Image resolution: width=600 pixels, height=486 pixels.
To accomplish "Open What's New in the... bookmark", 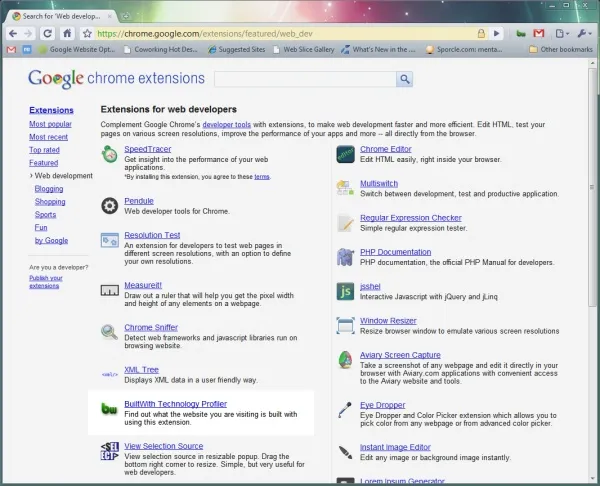I will coord(378,49).
